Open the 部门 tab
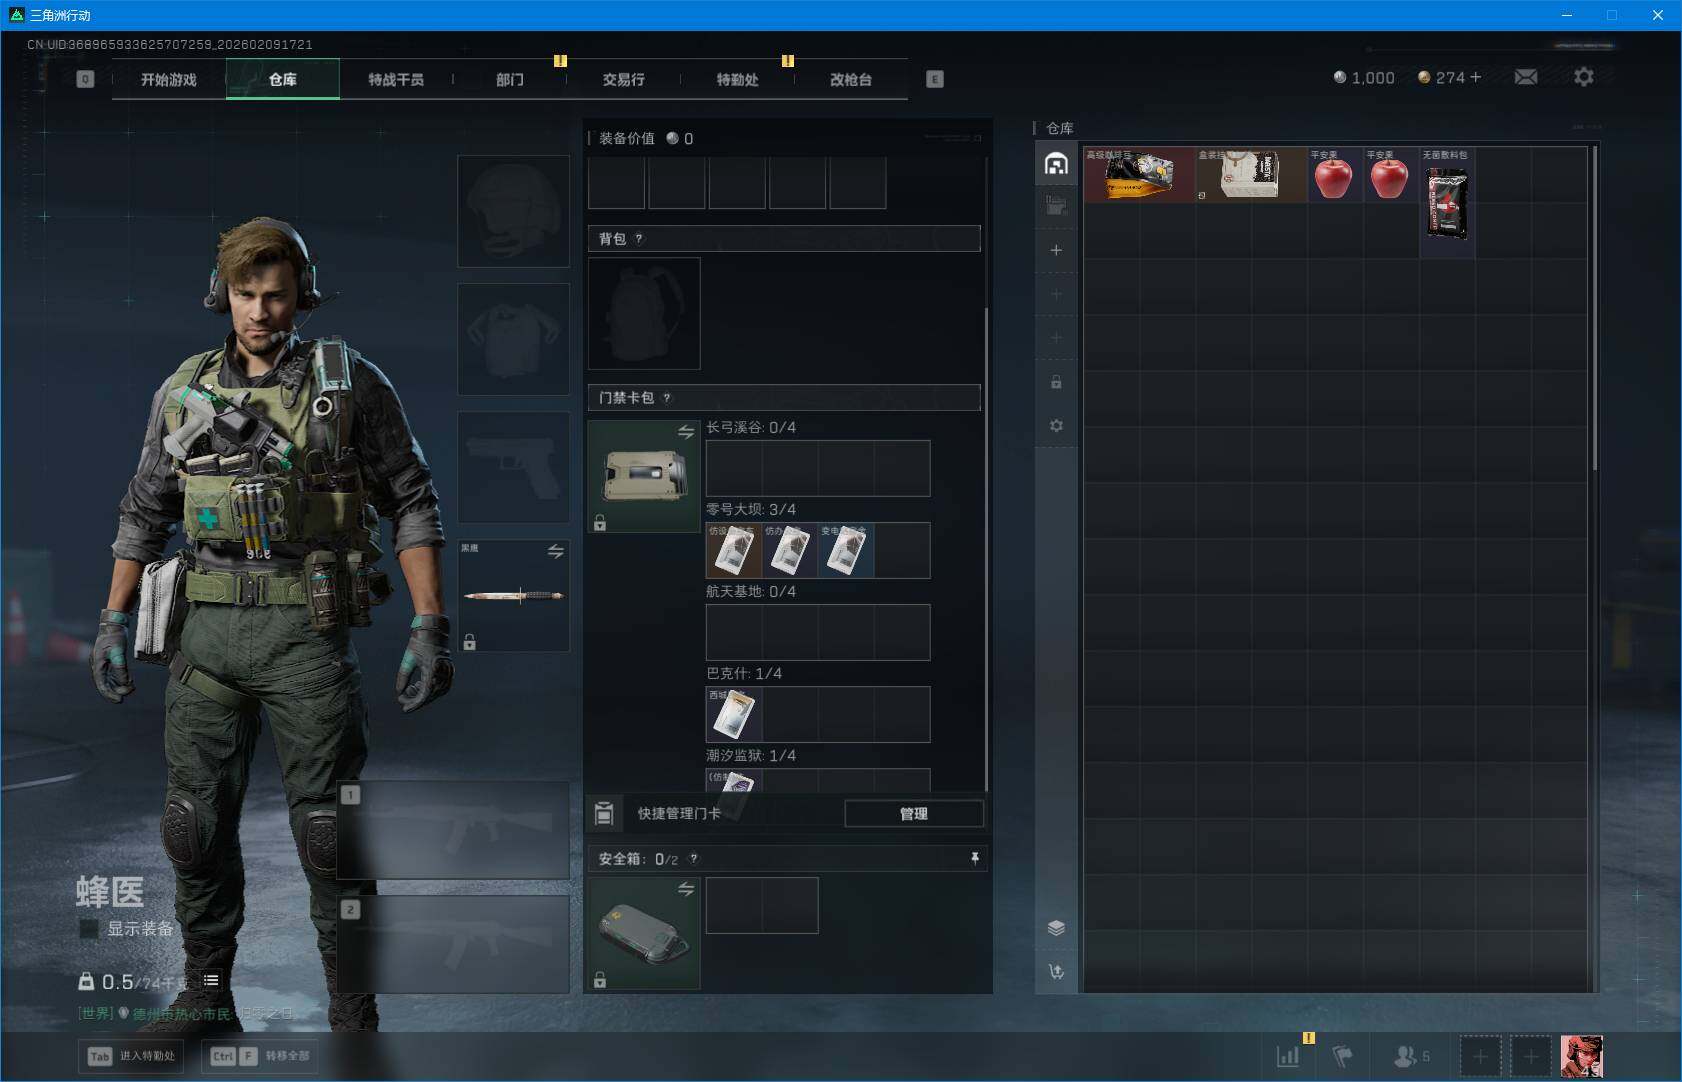The image size is (1682, 1082). pyautogui.click(x=510, y=79)
